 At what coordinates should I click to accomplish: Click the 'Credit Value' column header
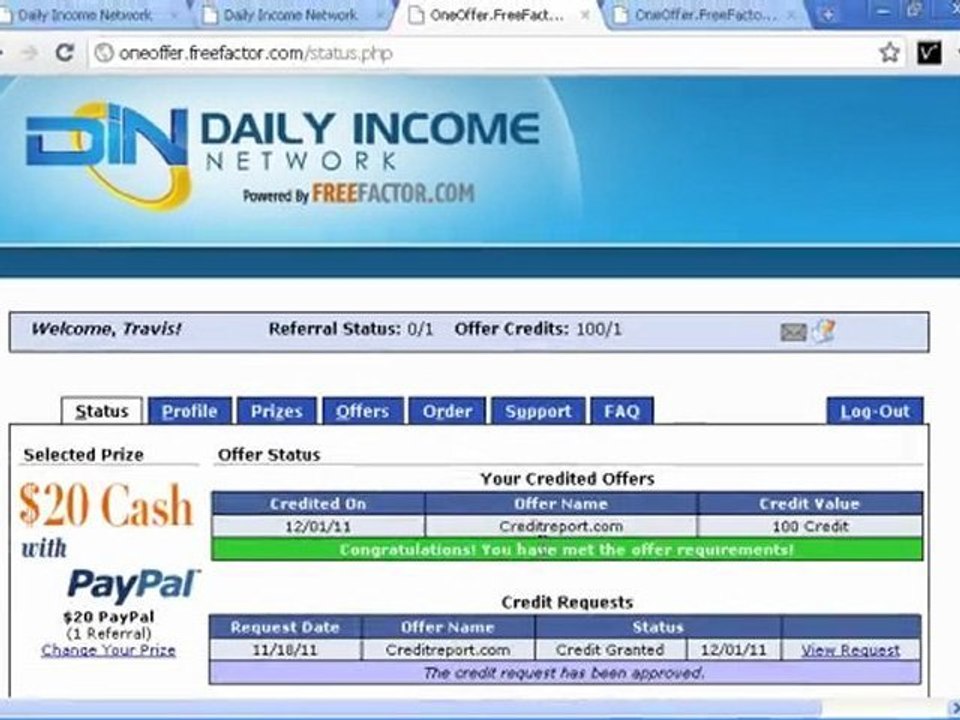tap(810, 504)
